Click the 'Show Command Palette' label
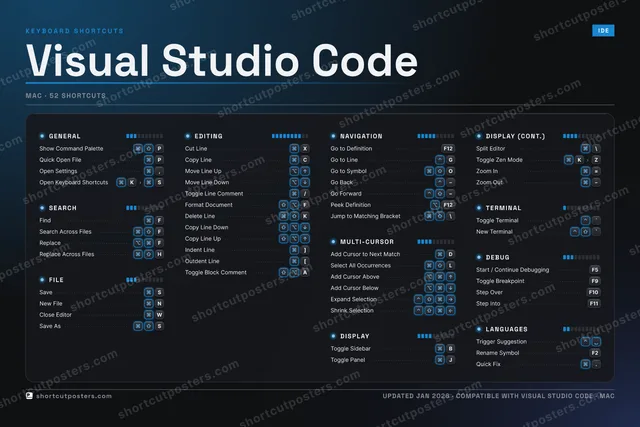 (x=71, y=149)
